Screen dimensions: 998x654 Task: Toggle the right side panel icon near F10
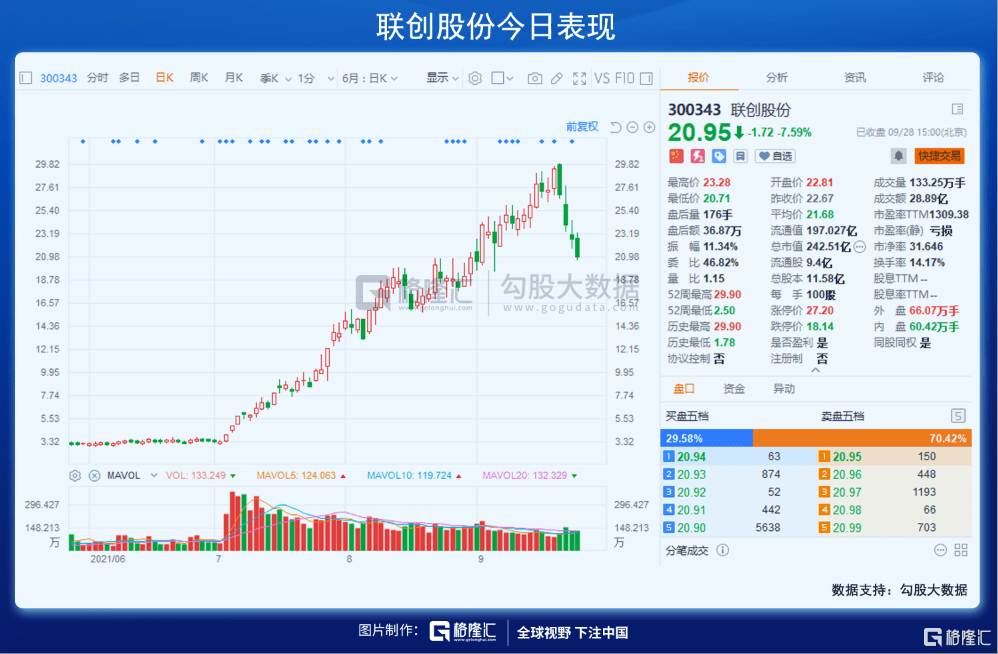pyautogui.click(x=646, y=78)
